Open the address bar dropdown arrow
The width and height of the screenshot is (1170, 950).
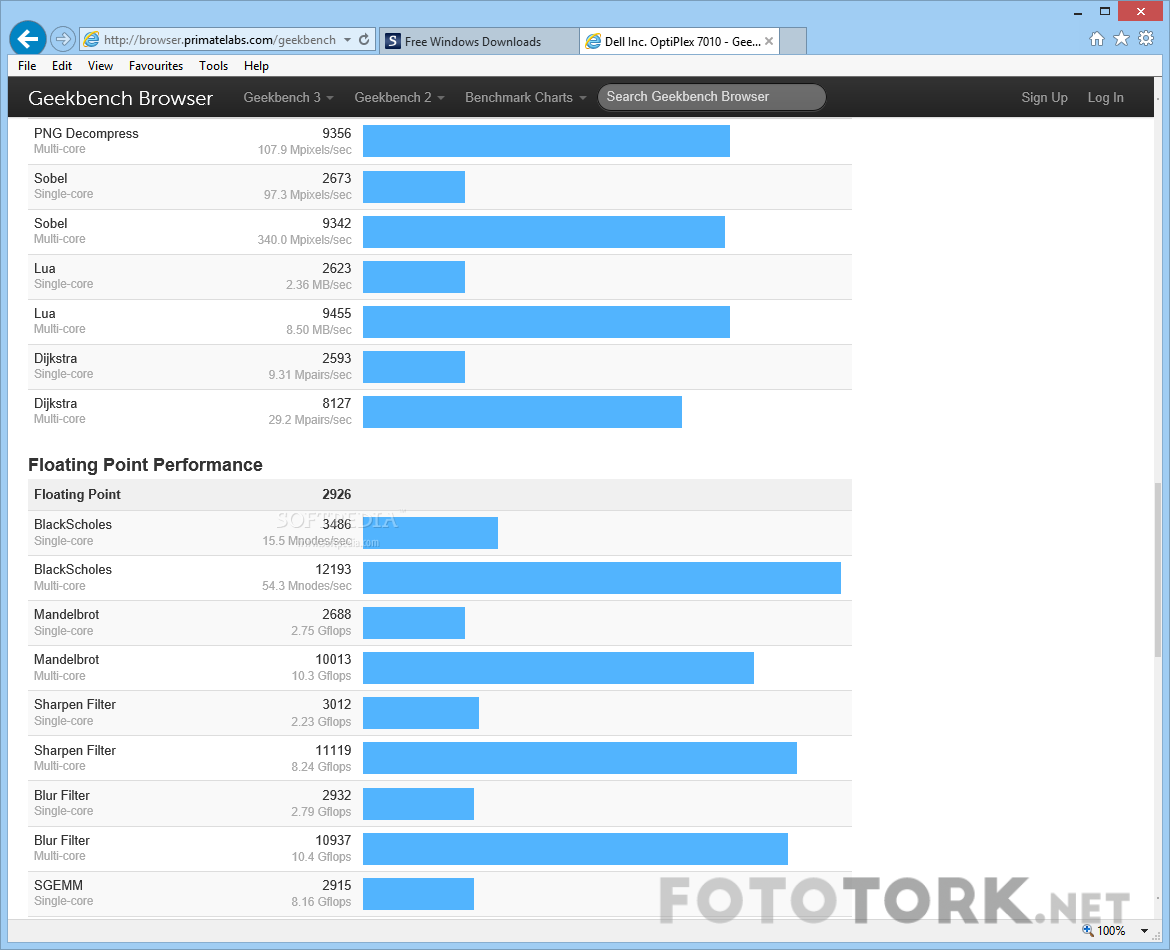click(x=348, y=40)
